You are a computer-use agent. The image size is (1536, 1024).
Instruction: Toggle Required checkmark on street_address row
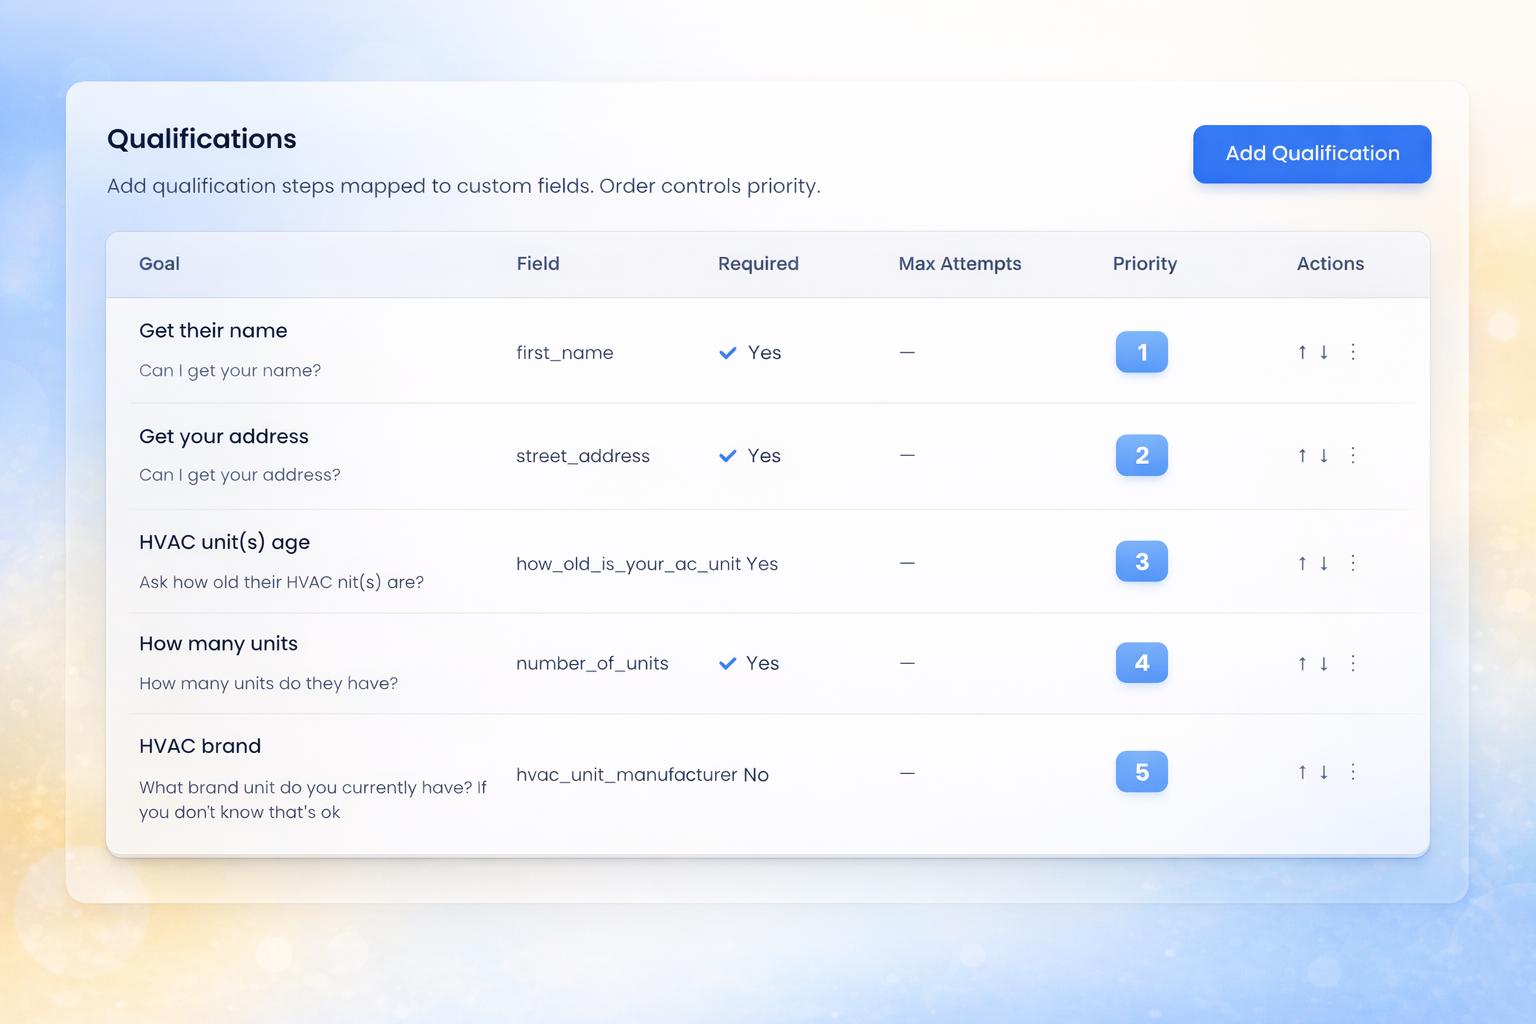click(728, 455)
